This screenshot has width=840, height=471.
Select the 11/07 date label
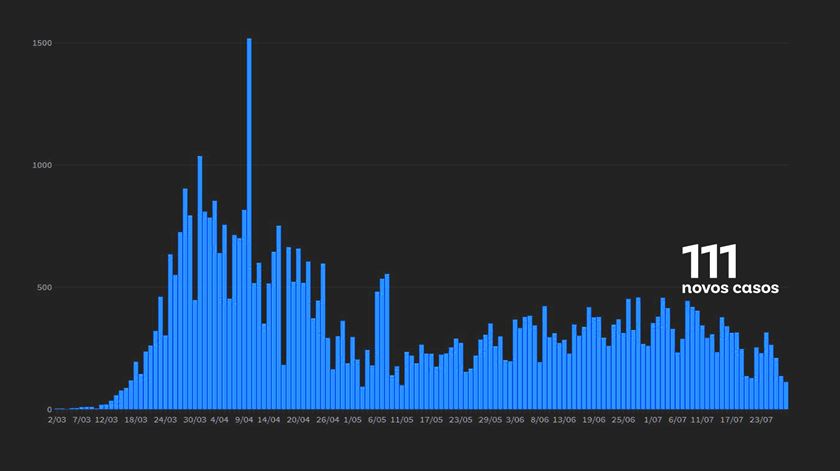[702, 420]
